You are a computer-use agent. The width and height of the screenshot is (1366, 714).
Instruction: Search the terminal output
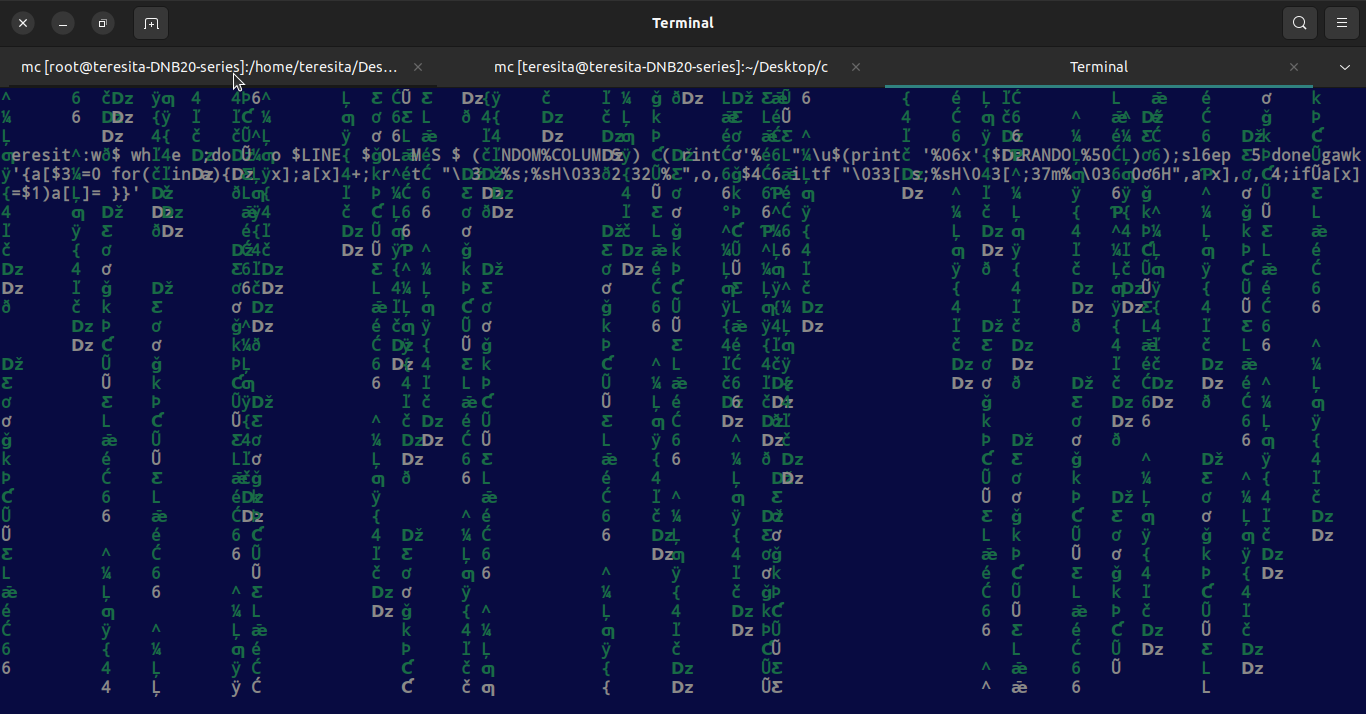pos(1299,23)
